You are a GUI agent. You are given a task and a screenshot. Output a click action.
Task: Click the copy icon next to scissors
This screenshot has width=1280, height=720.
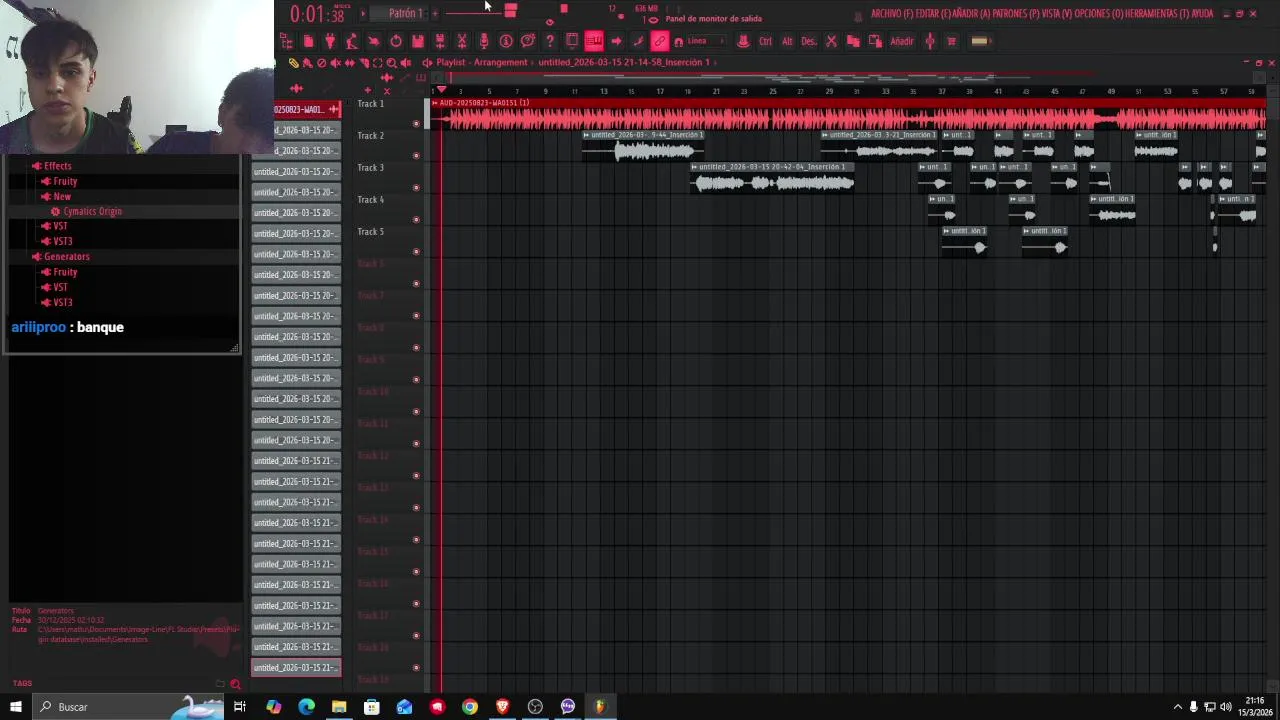pos(853,41)
